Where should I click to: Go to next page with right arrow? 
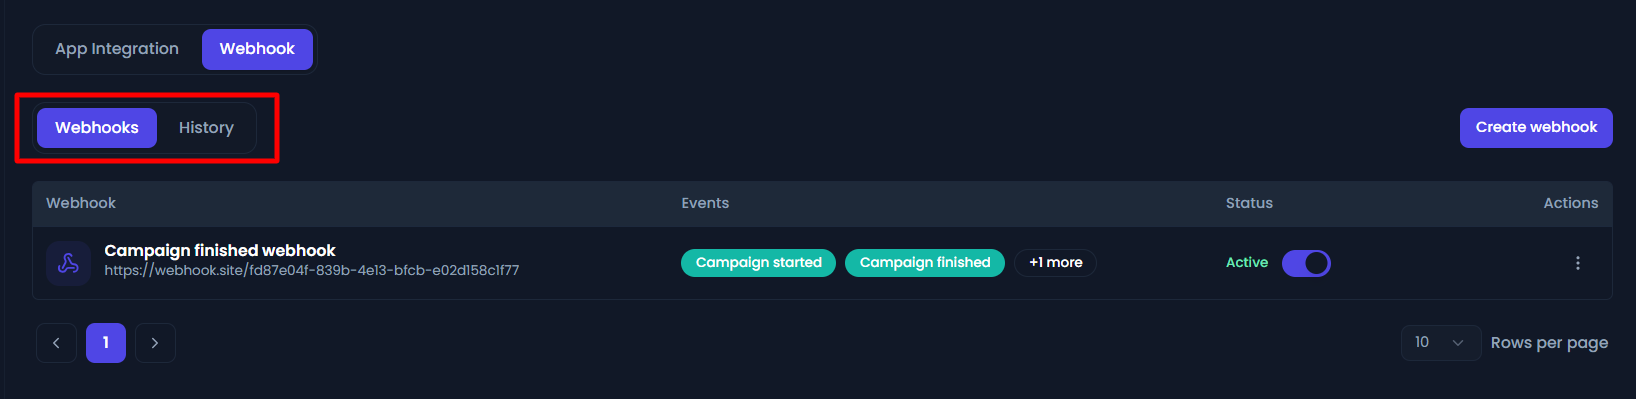(x=155, y=343)
